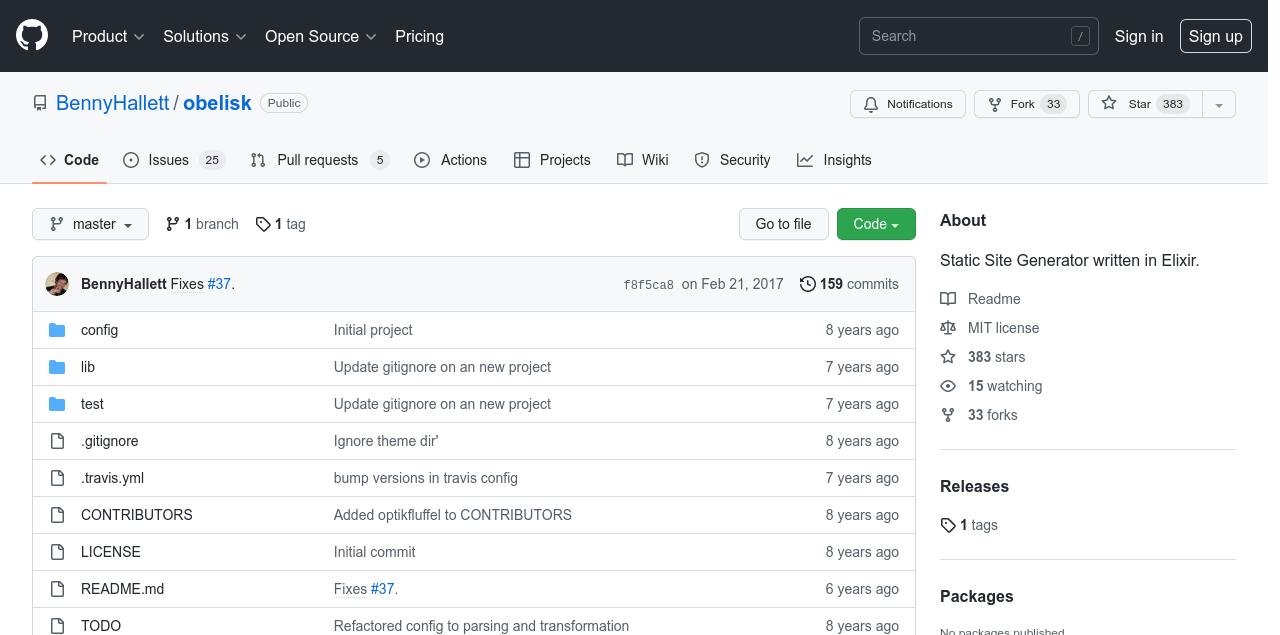This screenshot has width=1280, height=635.
Task: Click the Sign up button
Action: pyautogui.click(x=1215, y=36)
